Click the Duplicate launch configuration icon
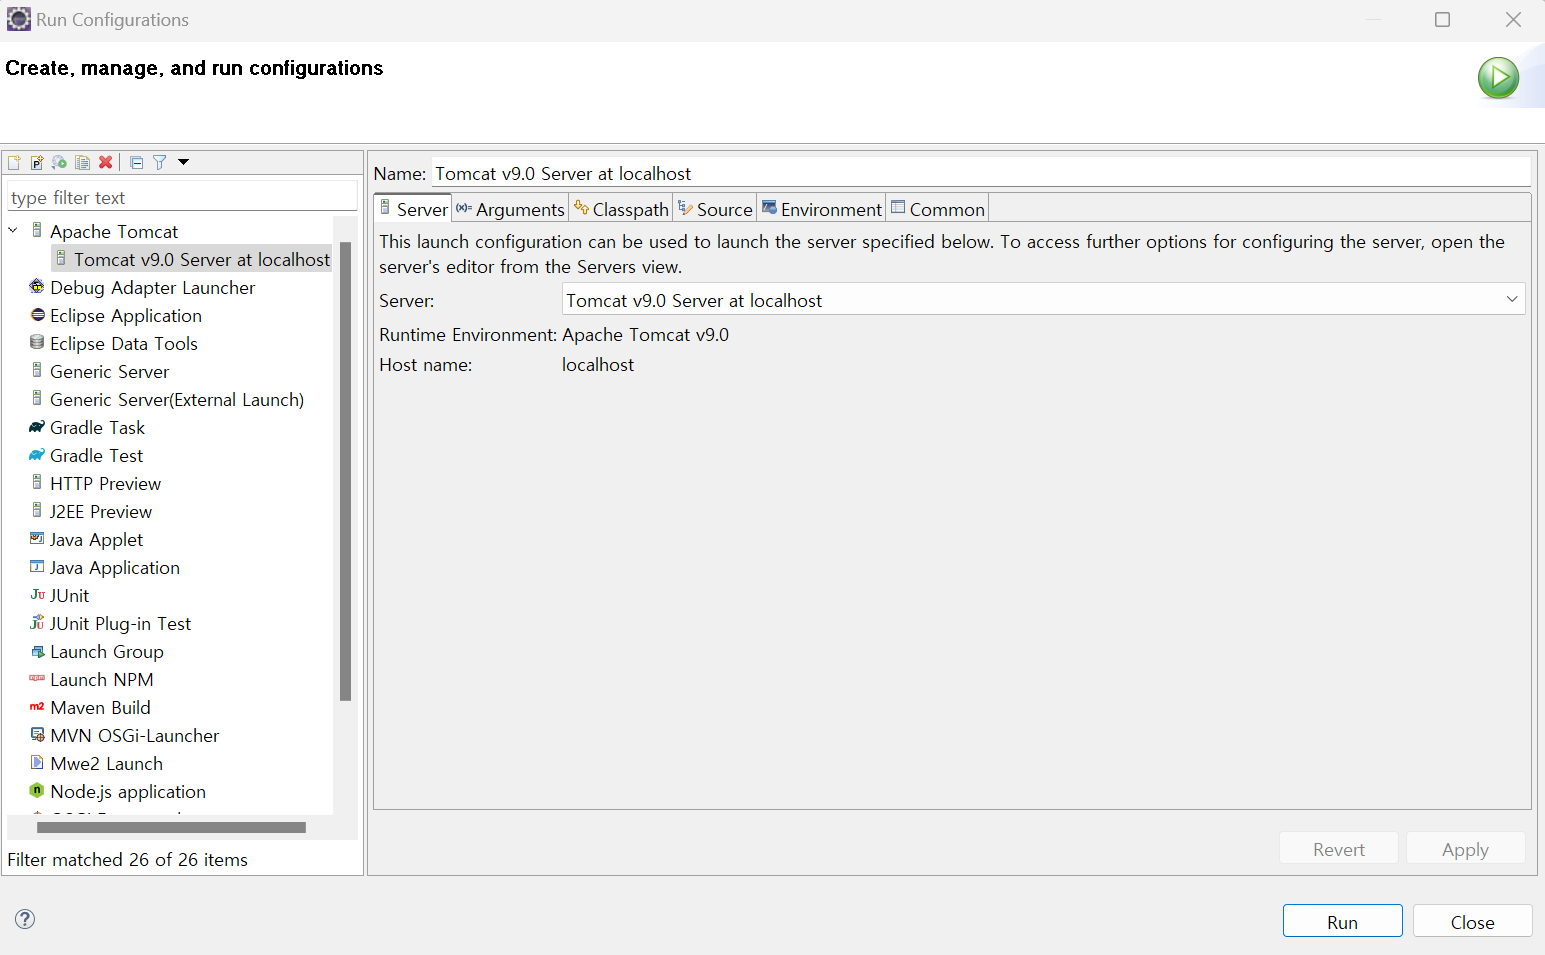Screen dimensions: 1545x955 (83, 162)
